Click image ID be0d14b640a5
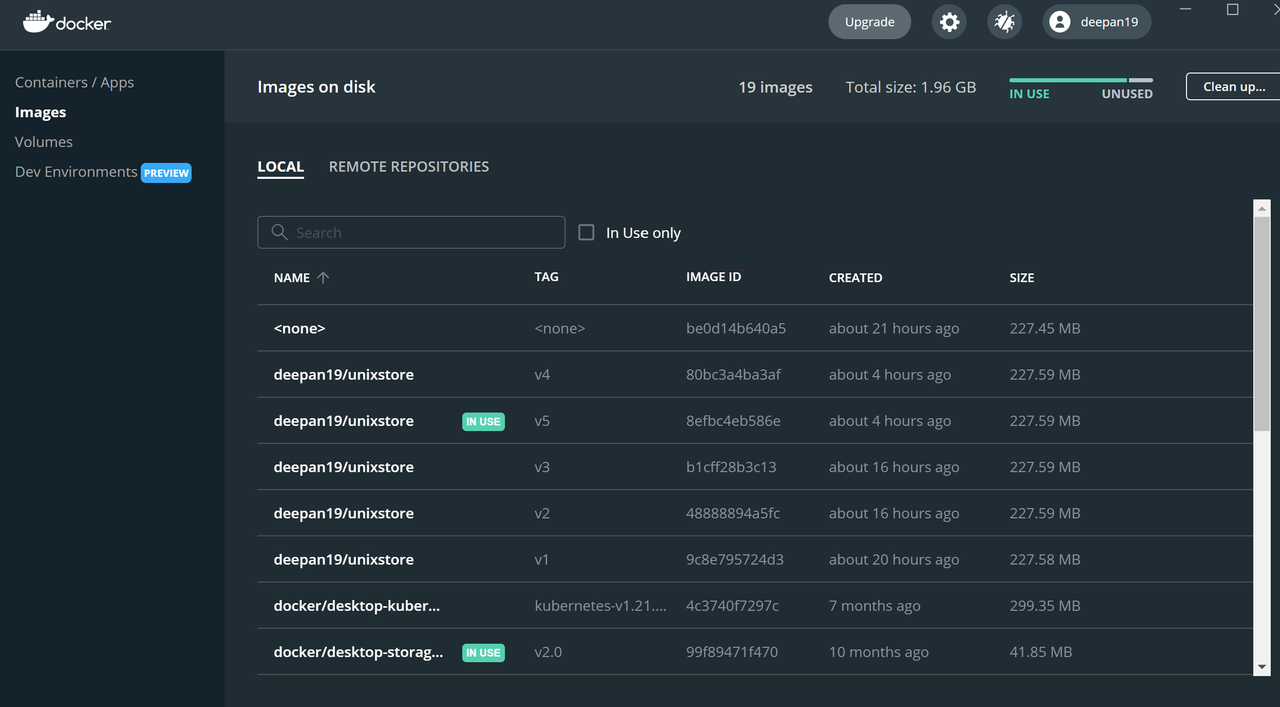Viewport: 1280px width, 707px height. 736,328
